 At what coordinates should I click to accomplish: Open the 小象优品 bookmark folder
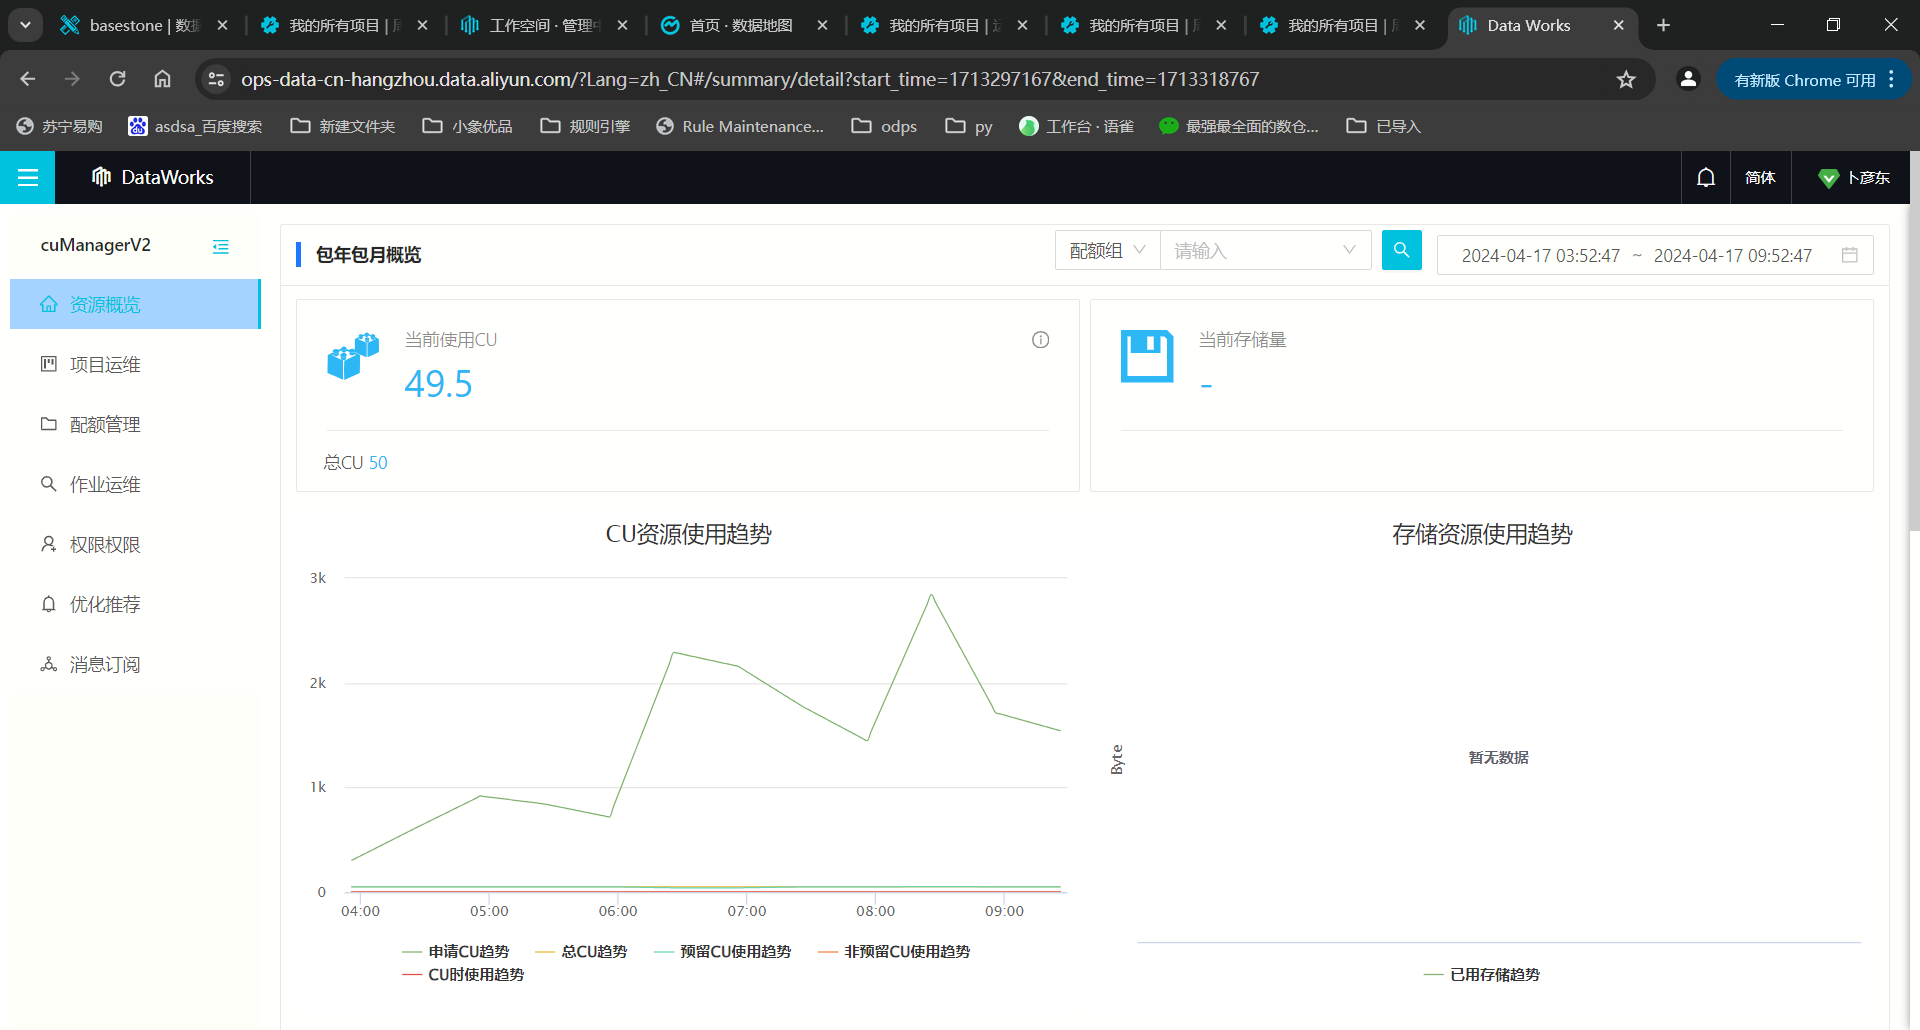467,126
